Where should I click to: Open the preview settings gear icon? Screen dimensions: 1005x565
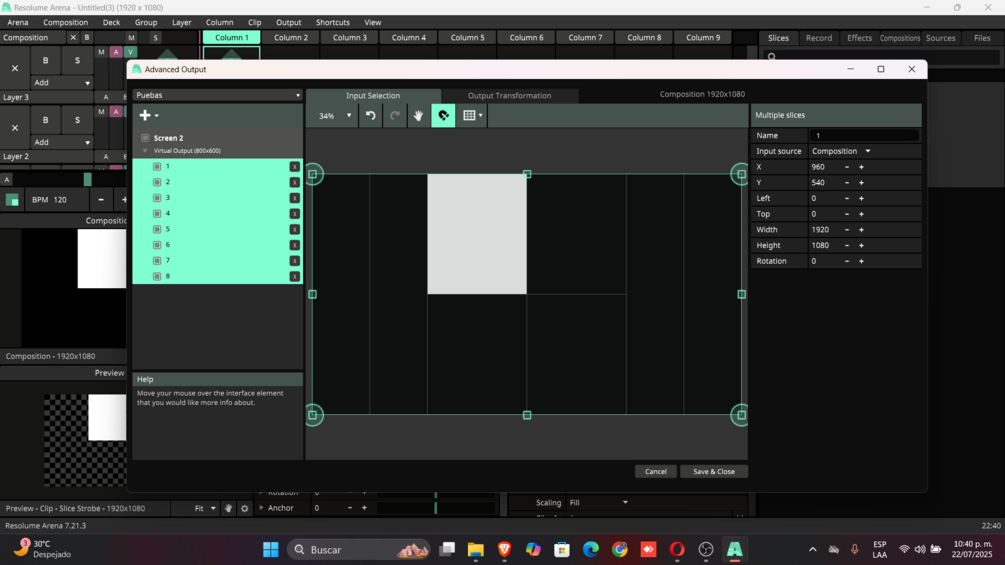pyautogui.click(x=244, y=508)
